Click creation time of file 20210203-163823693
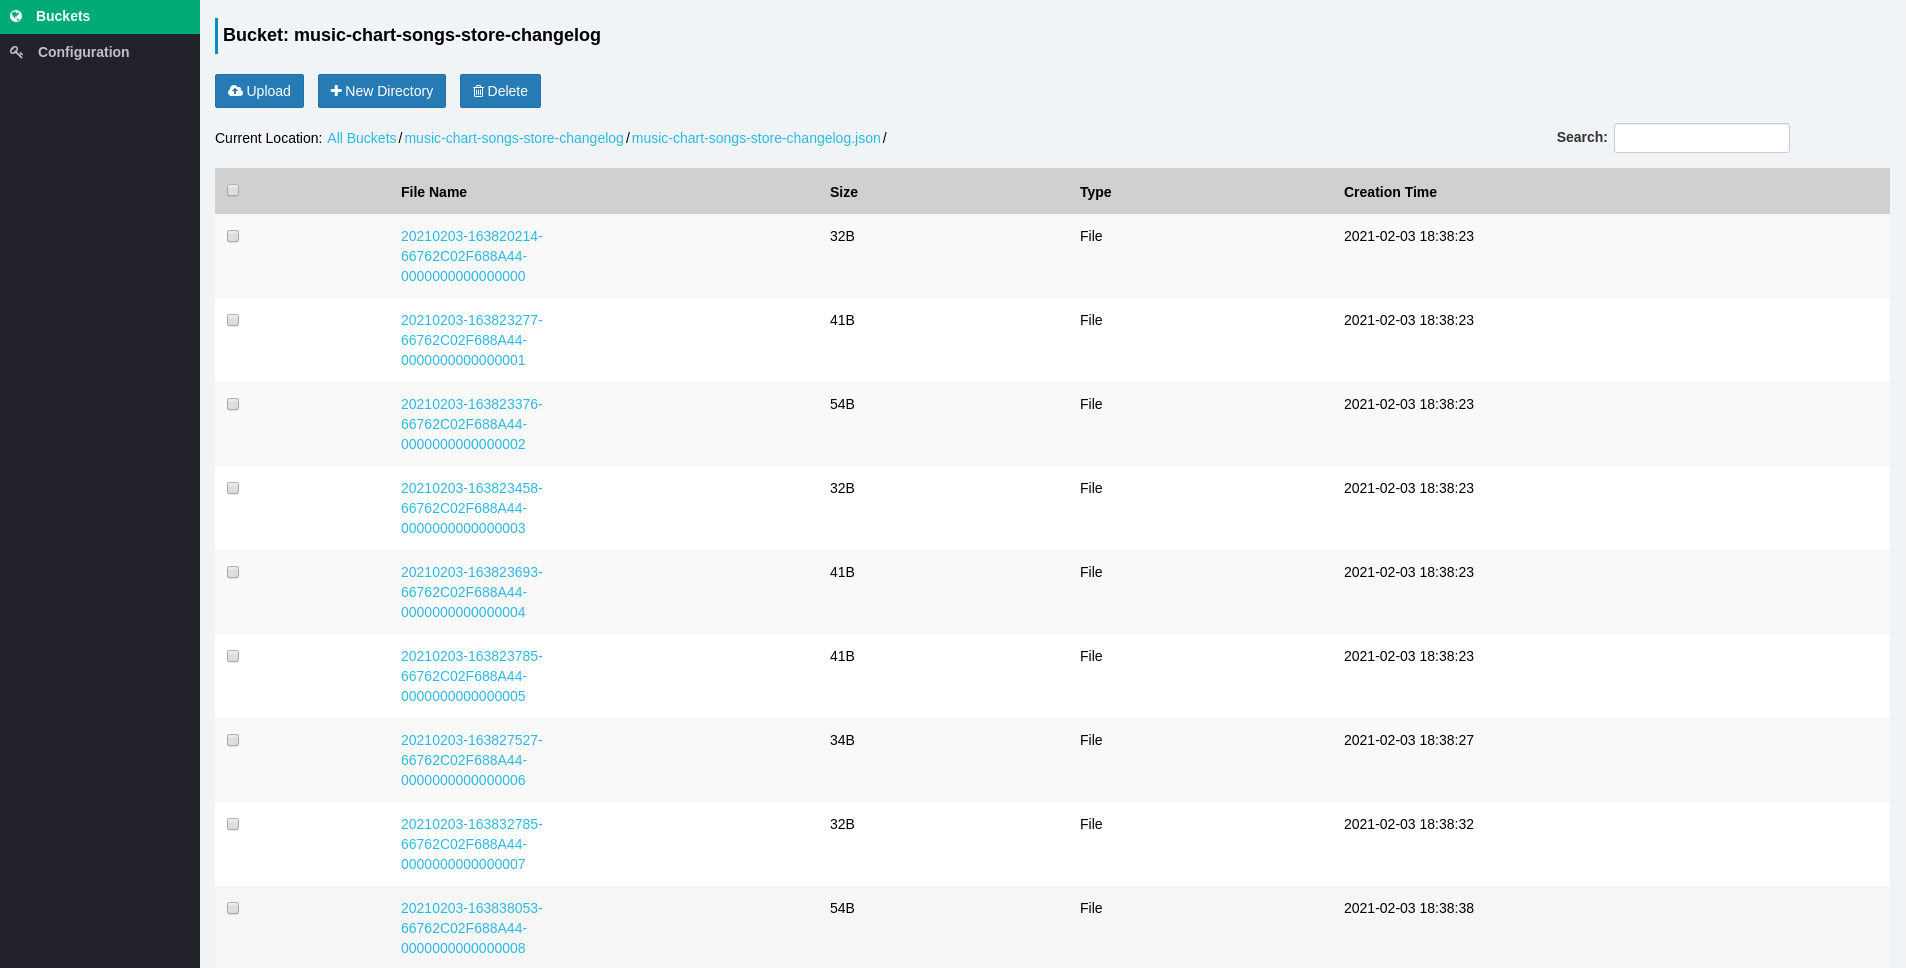1906x968 pixels. (1409, 572)
